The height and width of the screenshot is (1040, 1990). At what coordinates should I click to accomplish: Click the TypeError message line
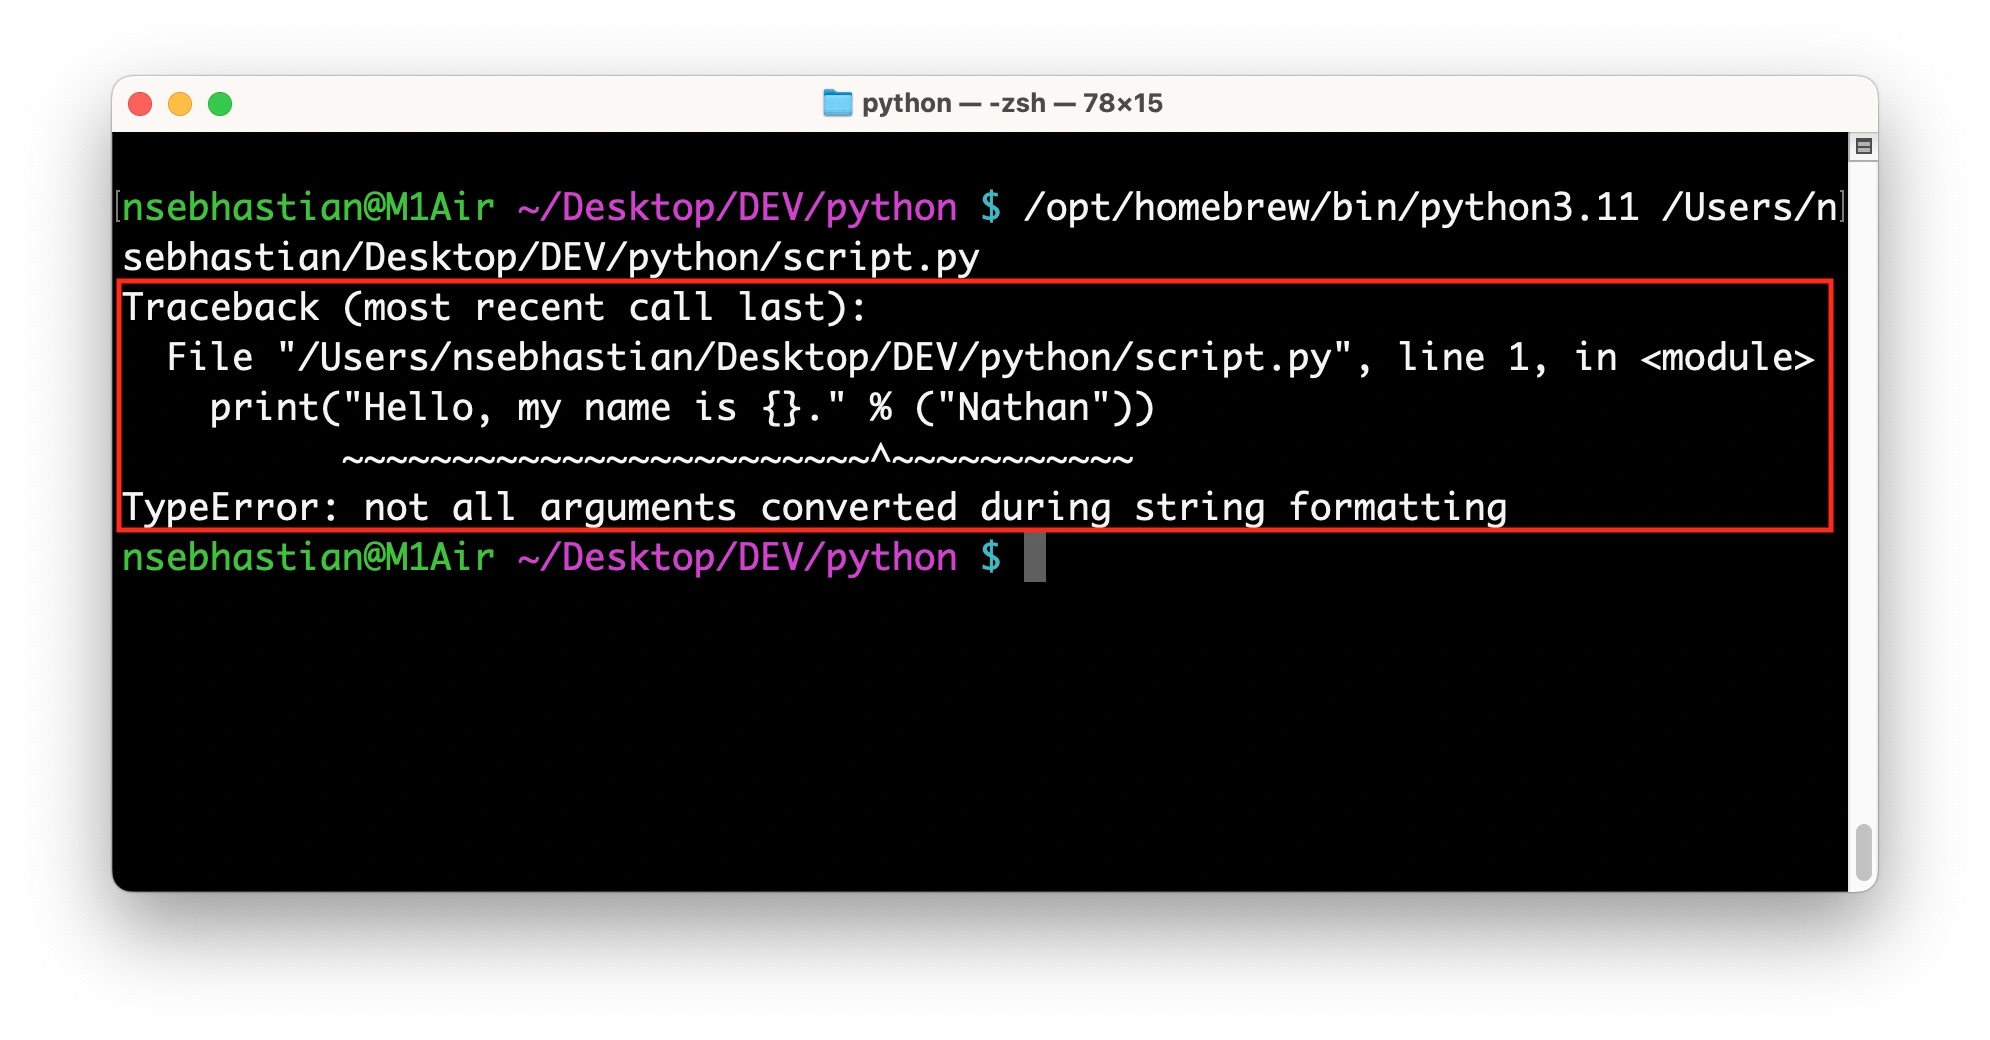[x=814, y=508]
